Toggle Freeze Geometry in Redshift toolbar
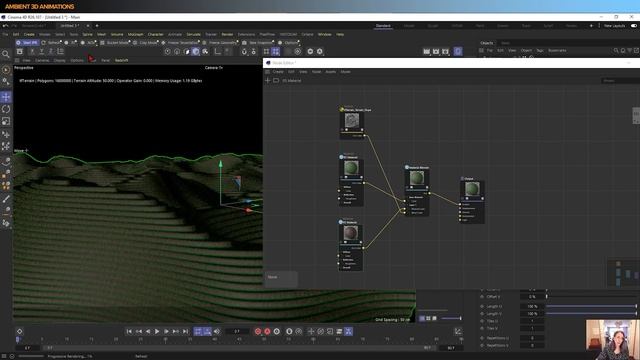 (220, 42)
